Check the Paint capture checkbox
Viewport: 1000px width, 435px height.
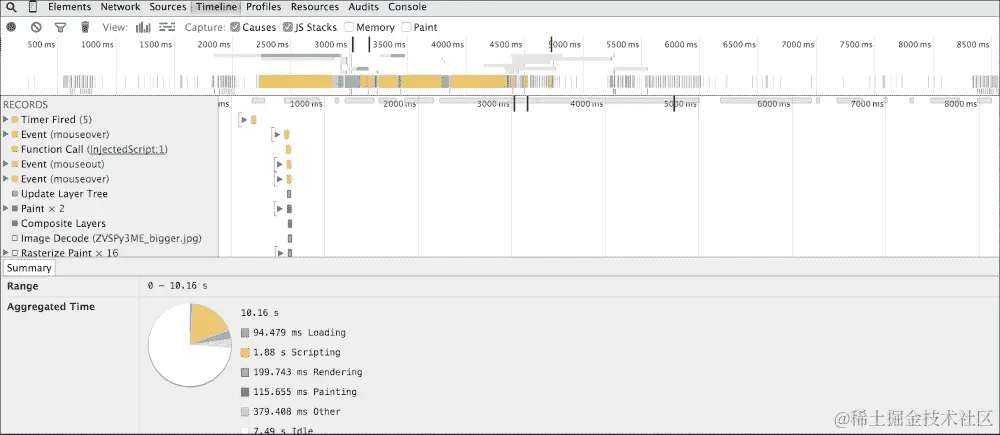click(x=406, y=27)
